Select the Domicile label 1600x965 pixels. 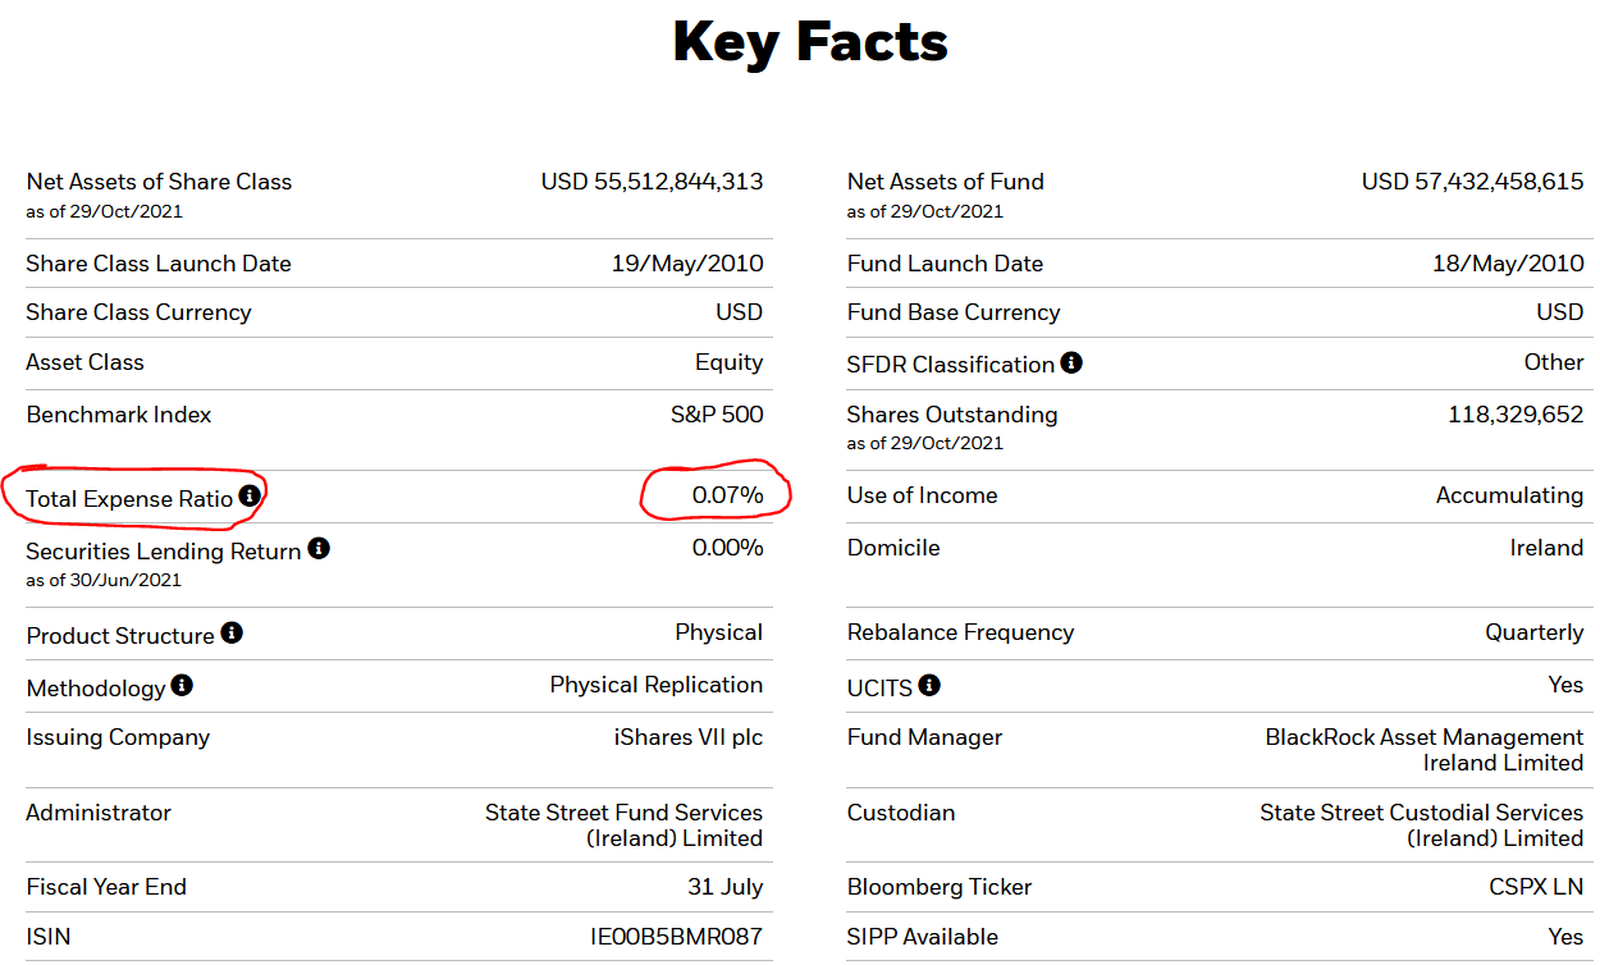pyautogui.click(x=893, y=548)
